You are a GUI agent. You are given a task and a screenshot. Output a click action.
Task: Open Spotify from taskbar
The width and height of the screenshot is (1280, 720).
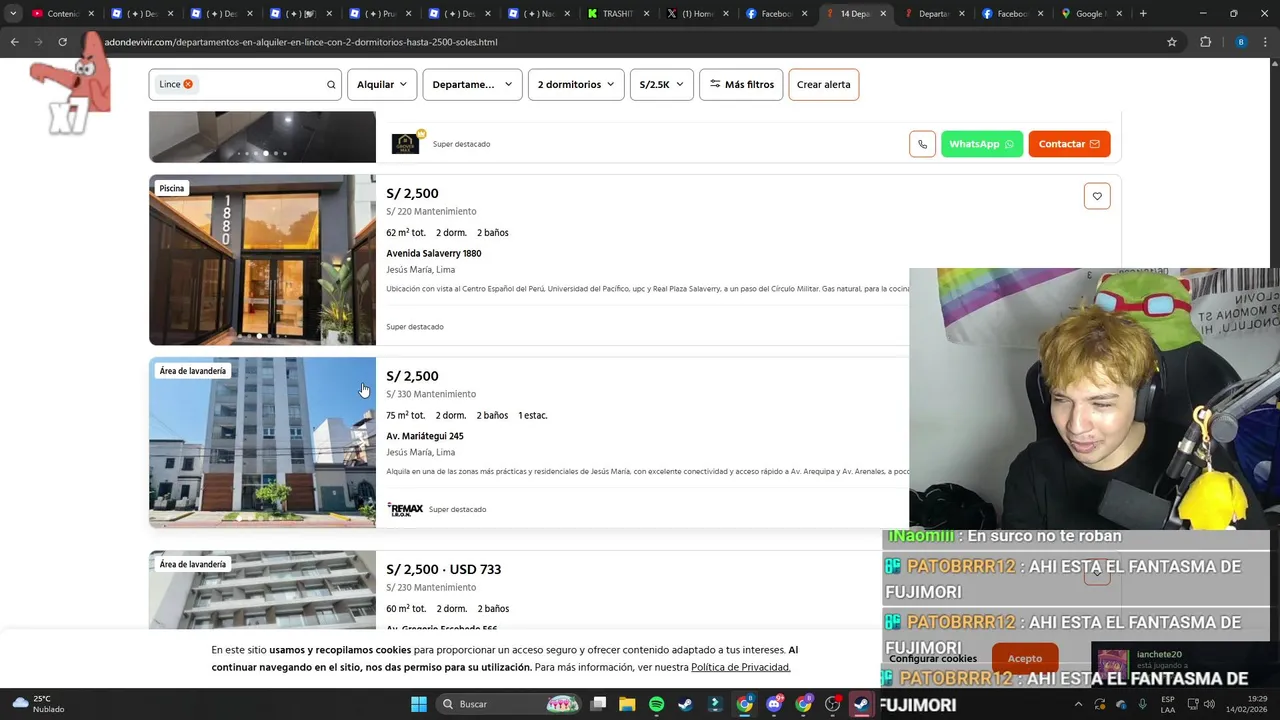pos(656,704)
